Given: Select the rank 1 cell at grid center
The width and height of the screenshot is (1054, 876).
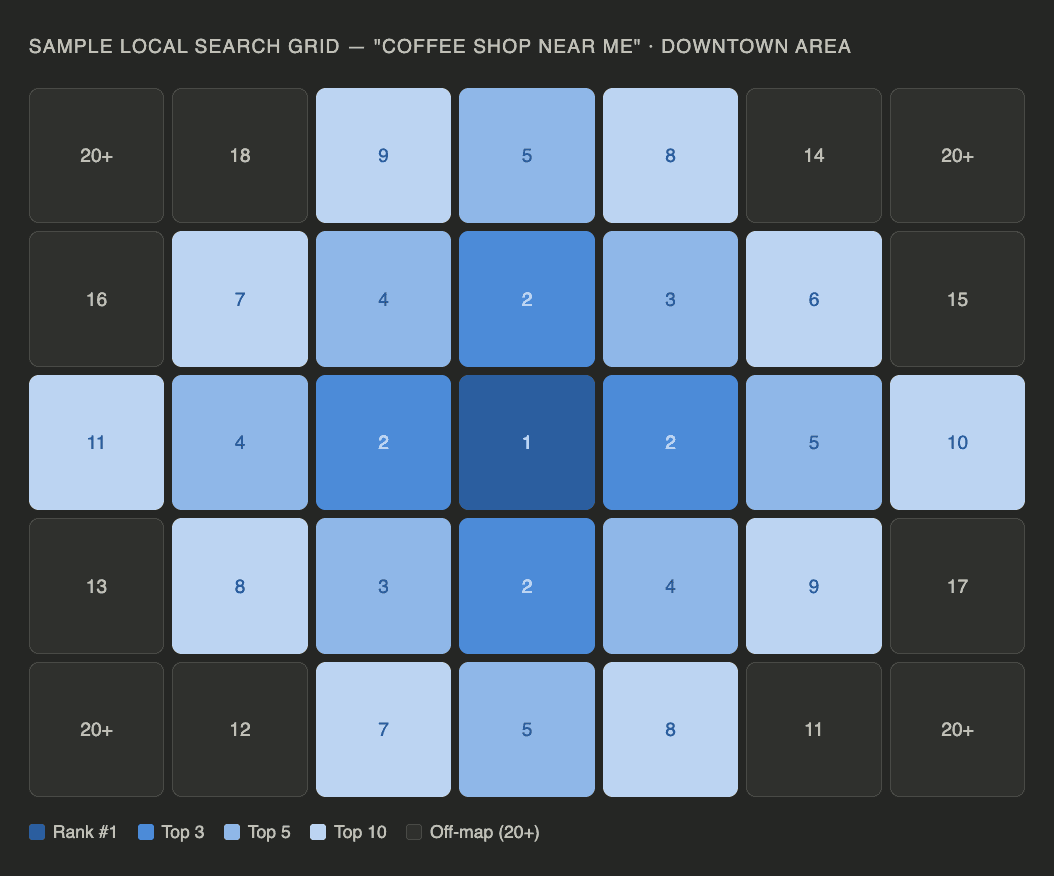Looking at the screenshot, I should [x=527, y=442].
